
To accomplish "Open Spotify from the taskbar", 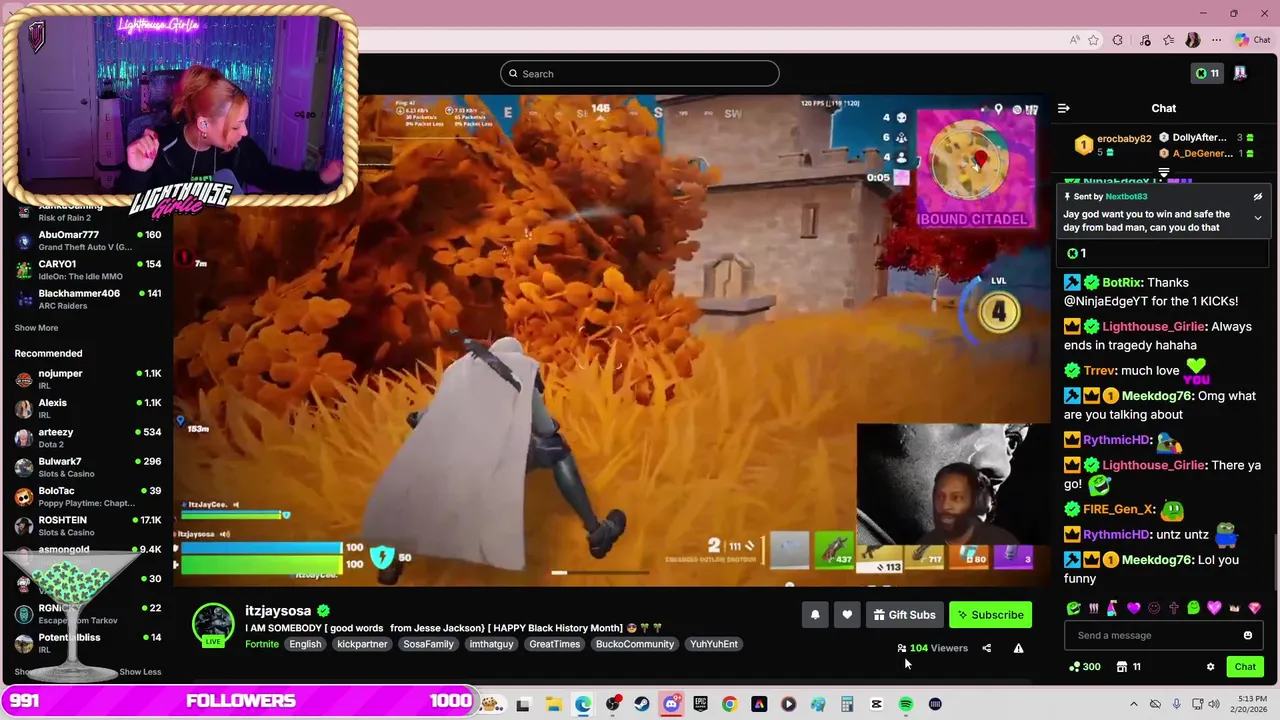I will pyautogui.click(x=906, y=704).
